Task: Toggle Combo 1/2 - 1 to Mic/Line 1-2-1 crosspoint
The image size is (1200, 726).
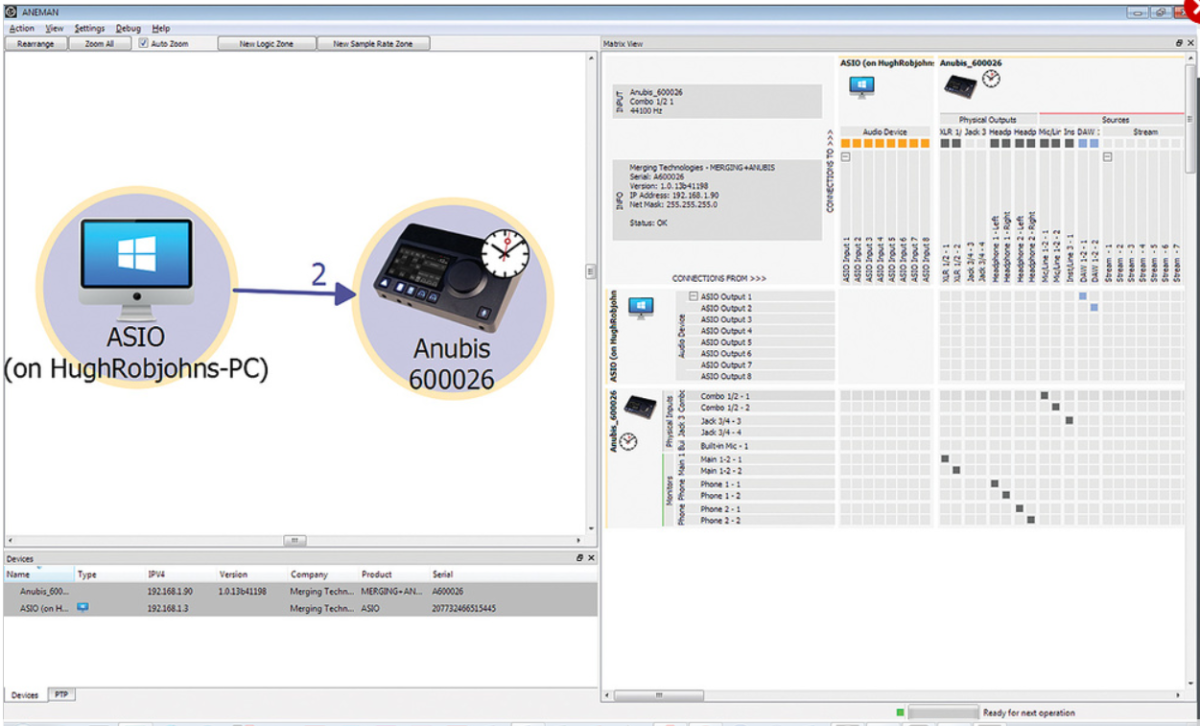Action: point(1045,396)
